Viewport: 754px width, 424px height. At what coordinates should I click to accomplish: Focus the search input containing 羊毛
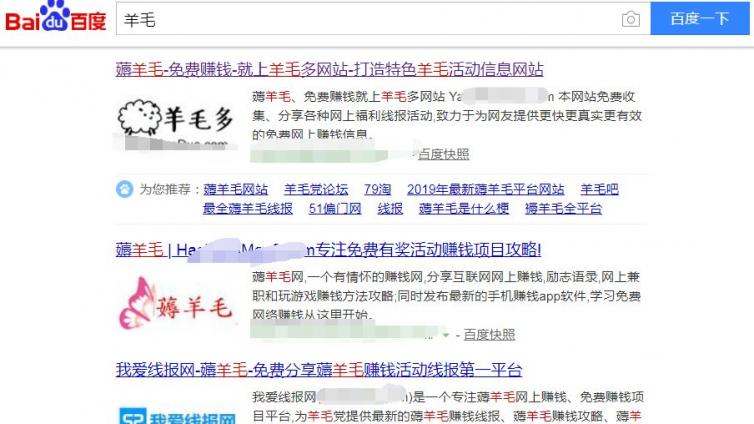click(x=383, y=19)
